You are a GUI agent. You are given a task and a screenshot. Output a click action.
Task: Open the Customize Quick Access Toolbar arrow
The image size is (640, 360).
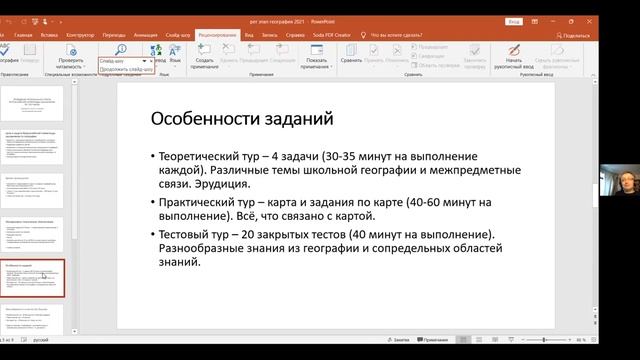[61, 22]
